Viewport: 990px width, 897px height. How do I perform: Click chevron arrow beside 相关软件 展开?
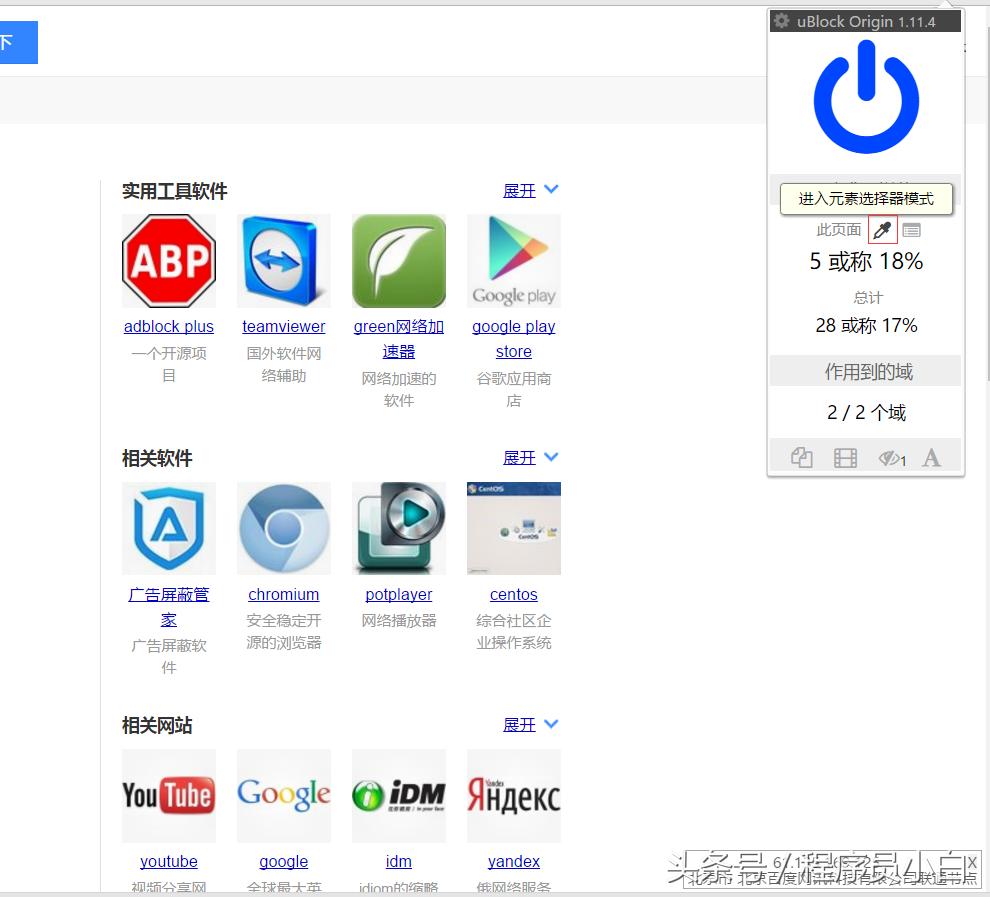551,457
